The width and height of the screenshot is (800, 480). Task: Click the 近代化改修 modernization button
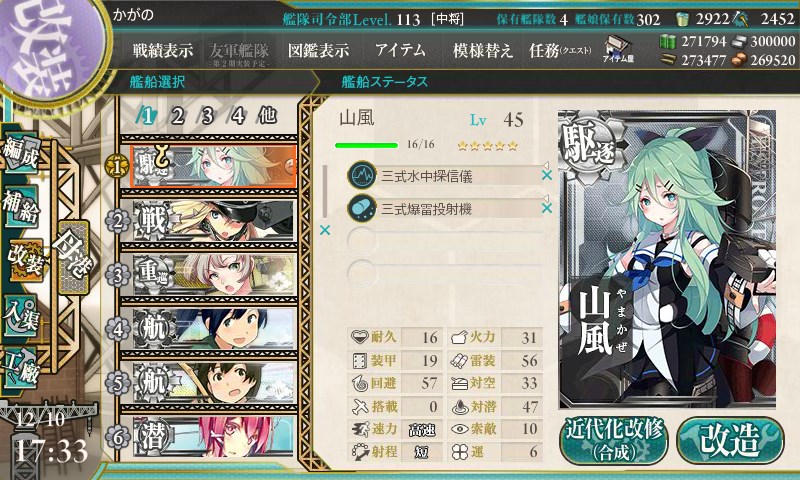click(614, 441)
